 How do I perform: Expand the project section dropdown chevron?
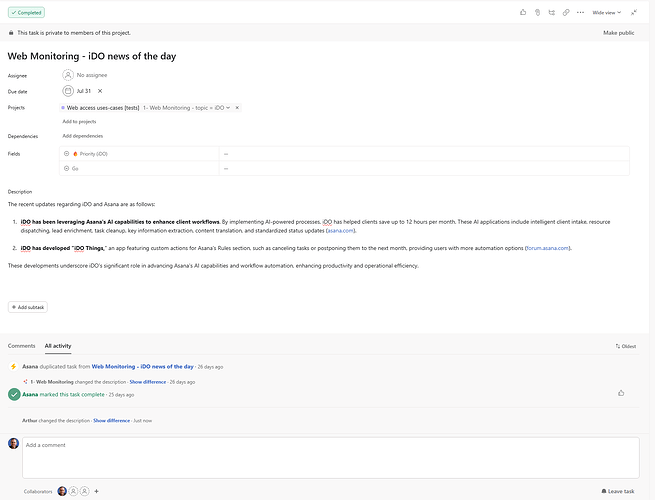pos(228,107)
